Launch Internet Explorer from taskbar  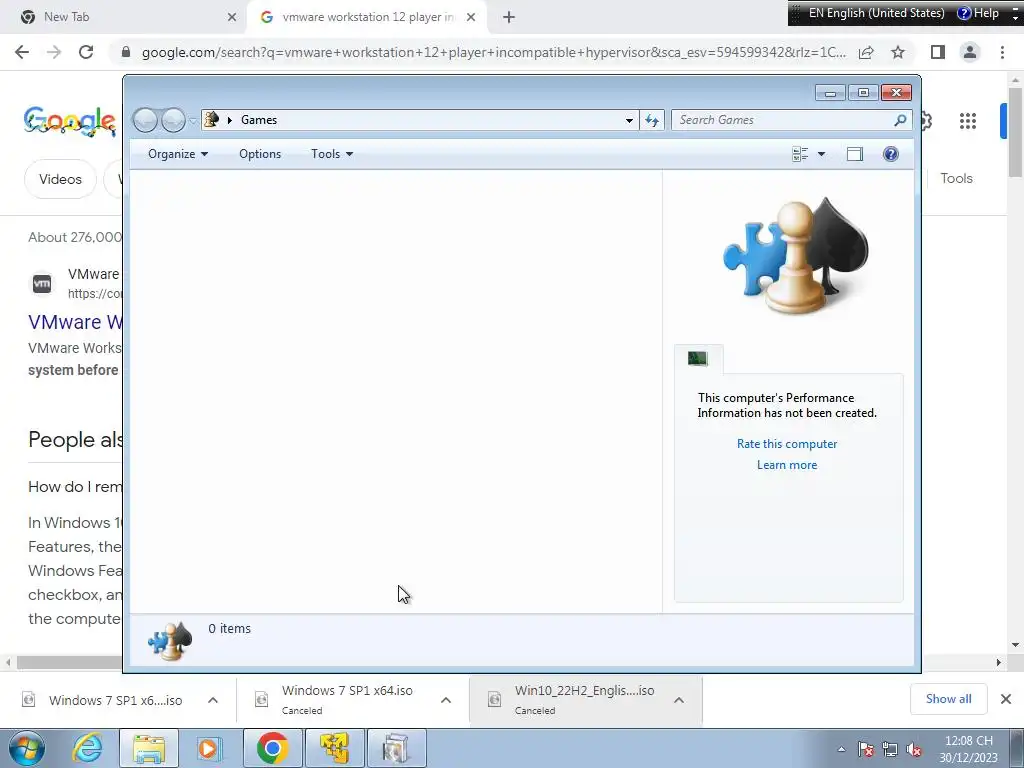point(87,748)
